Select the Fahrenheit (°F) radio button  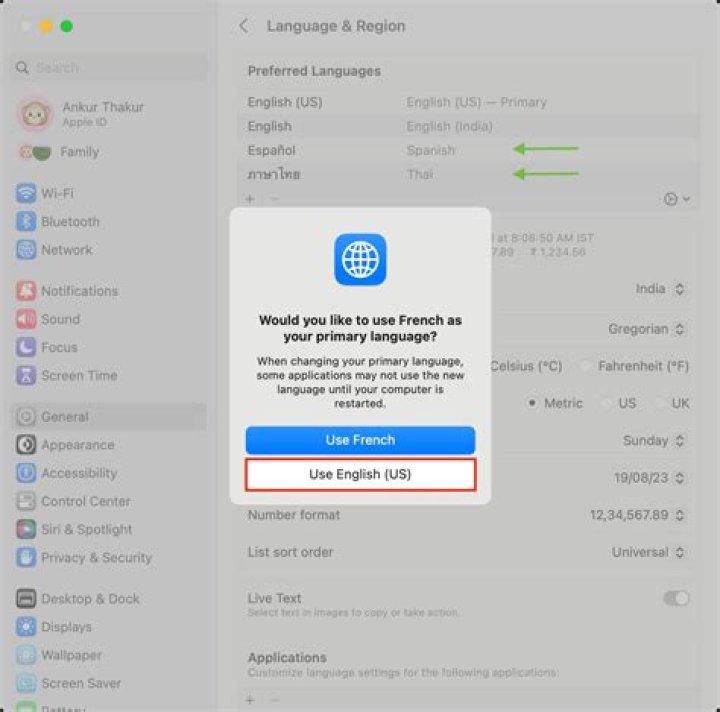tap(585, 366)
